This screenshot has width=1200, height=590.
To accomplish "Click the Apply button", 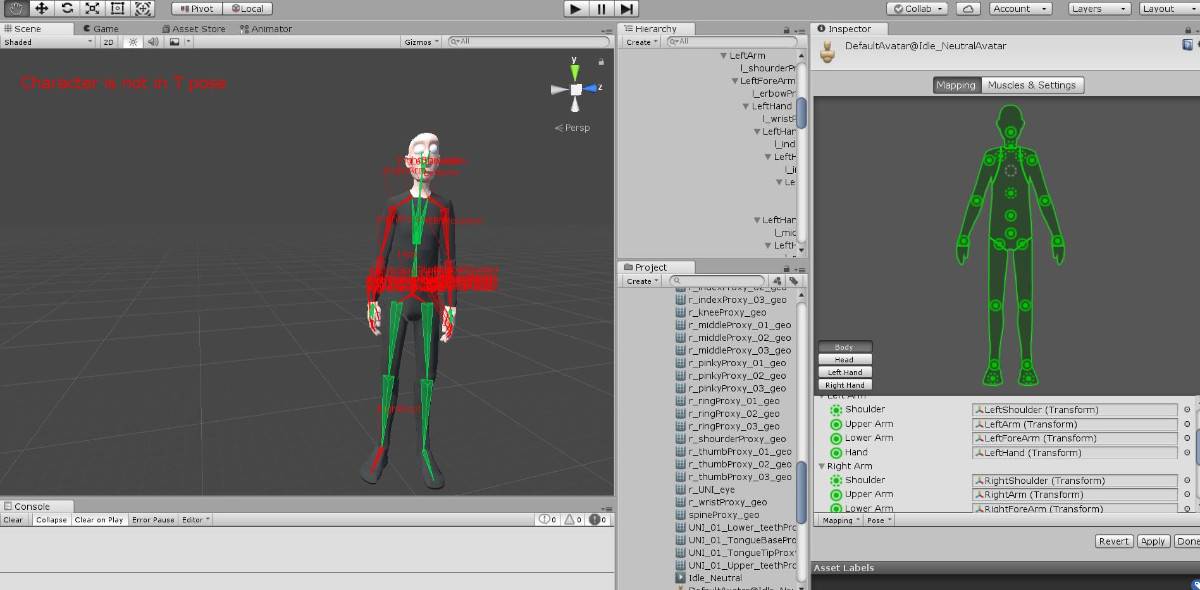I will coord(1153,541).
